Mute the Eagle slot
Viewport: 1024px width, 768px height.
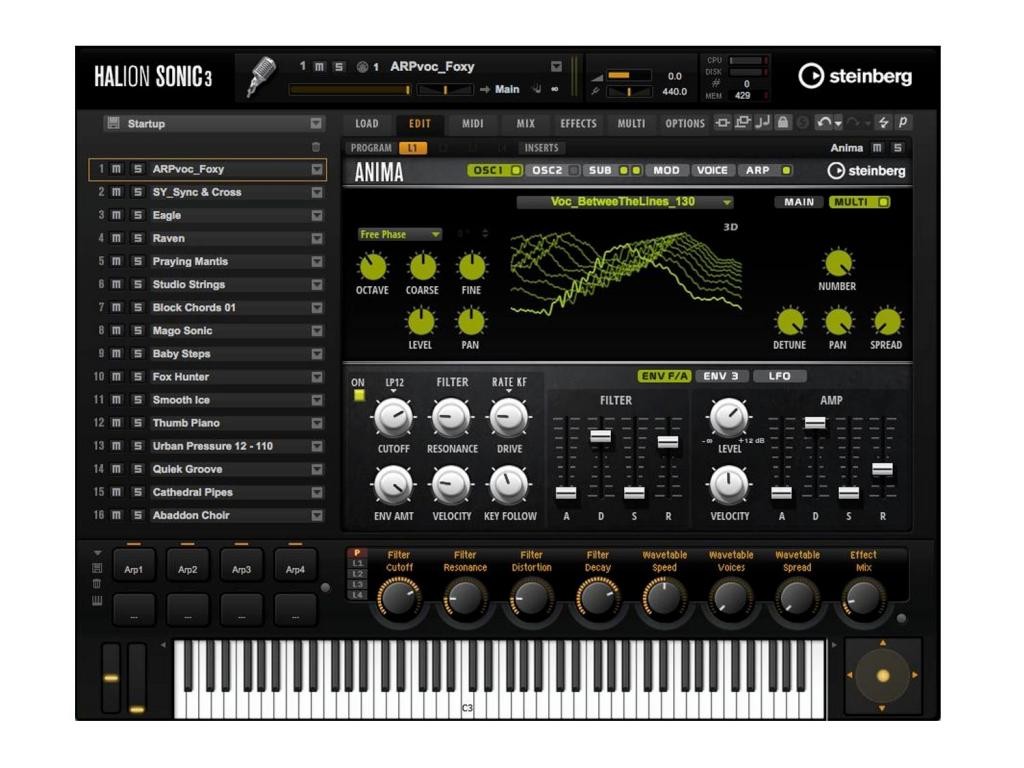point(116,216)
